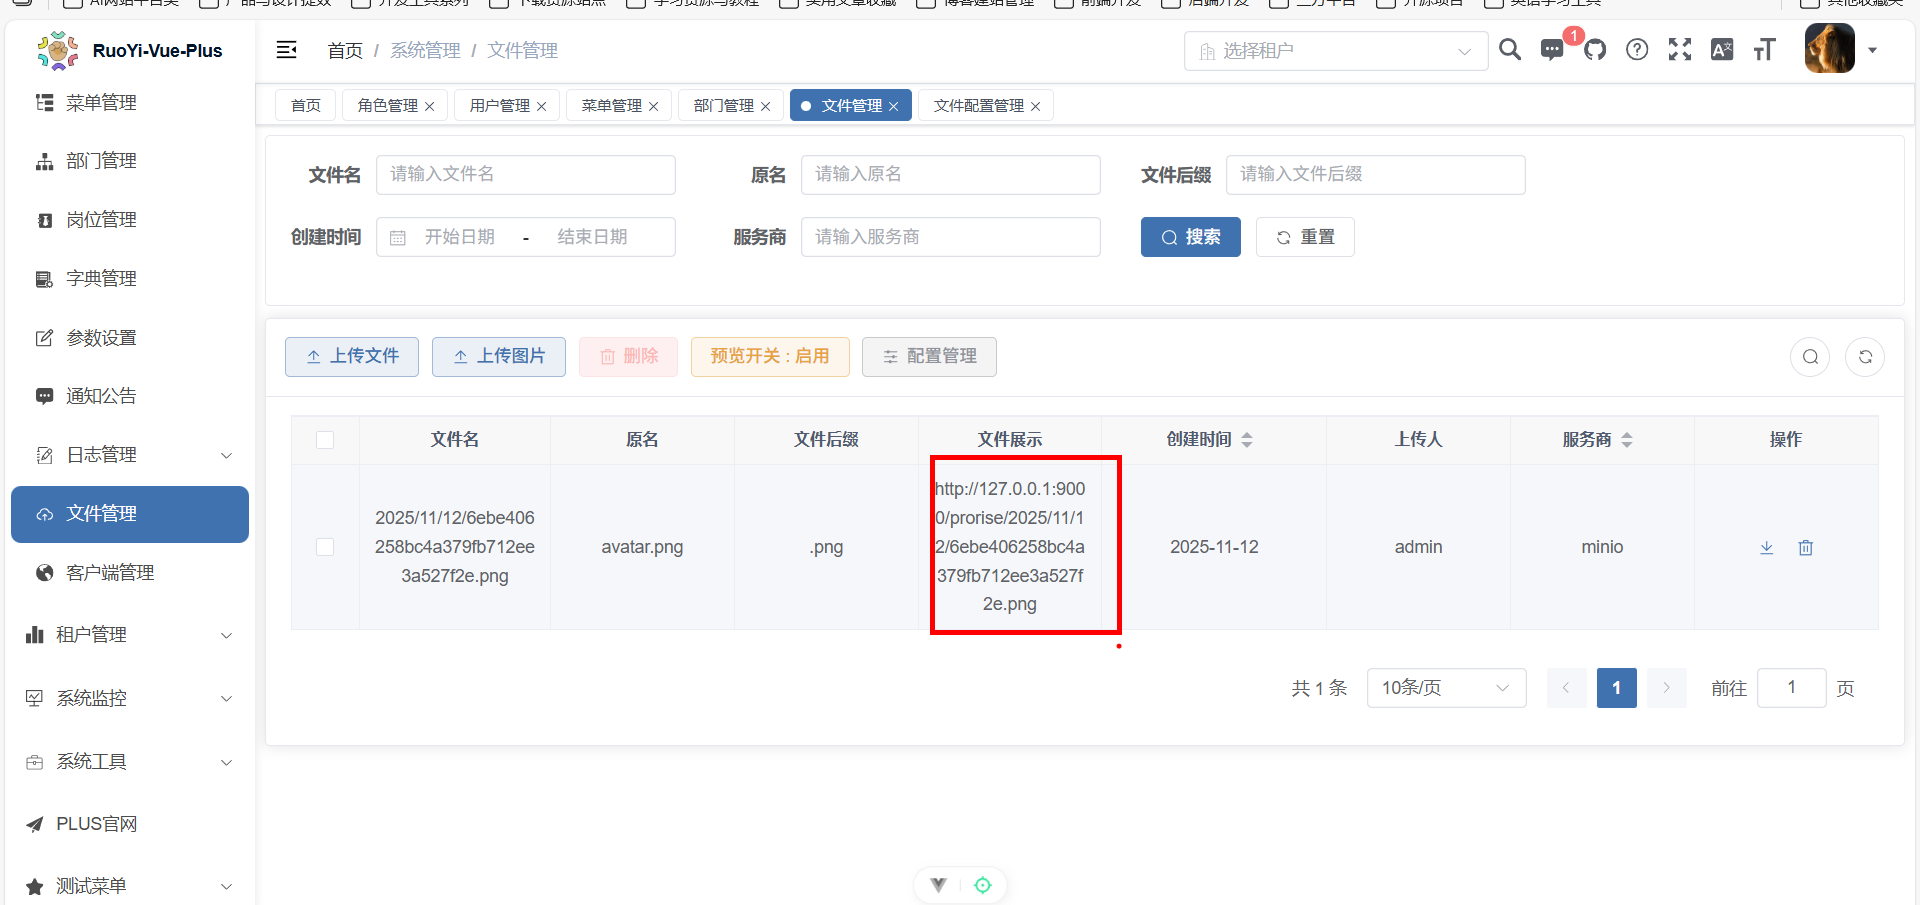
Task: Click the 上传文件 button
Action: pyautogui.click(x=352, y=356)
